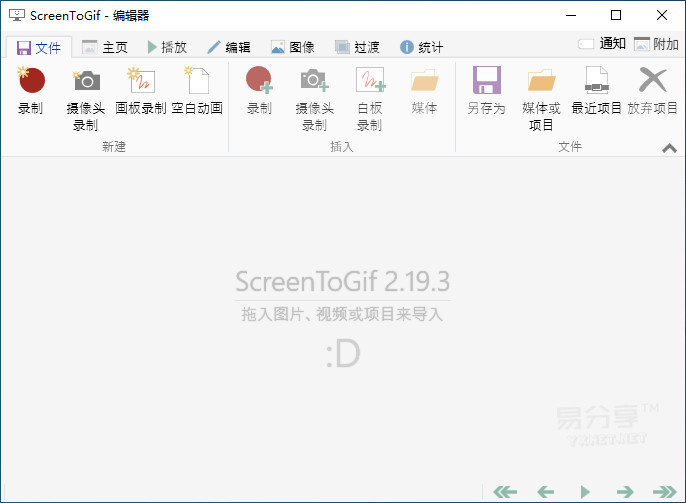686x503 pixels.
Task: Open the new webcam recorder (摄像头录制) under 新建
Action: coord(86,98)
